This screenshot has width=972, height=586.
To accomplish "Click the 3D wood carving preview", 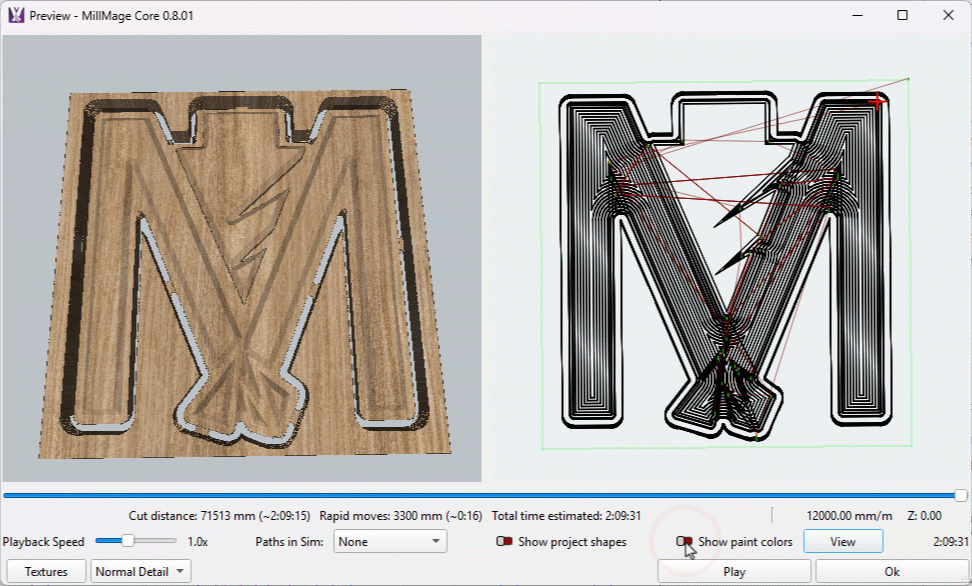I will coord(242,260).
